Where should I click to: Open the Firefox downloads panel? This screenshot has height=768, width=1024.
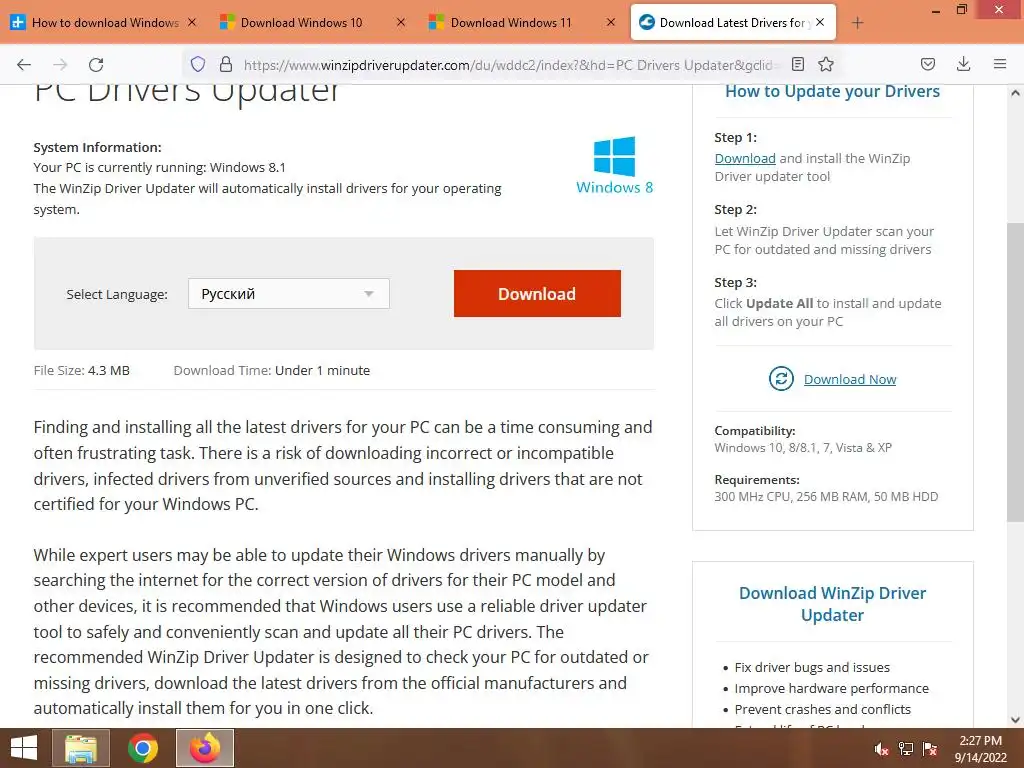(x=963, y=64)
